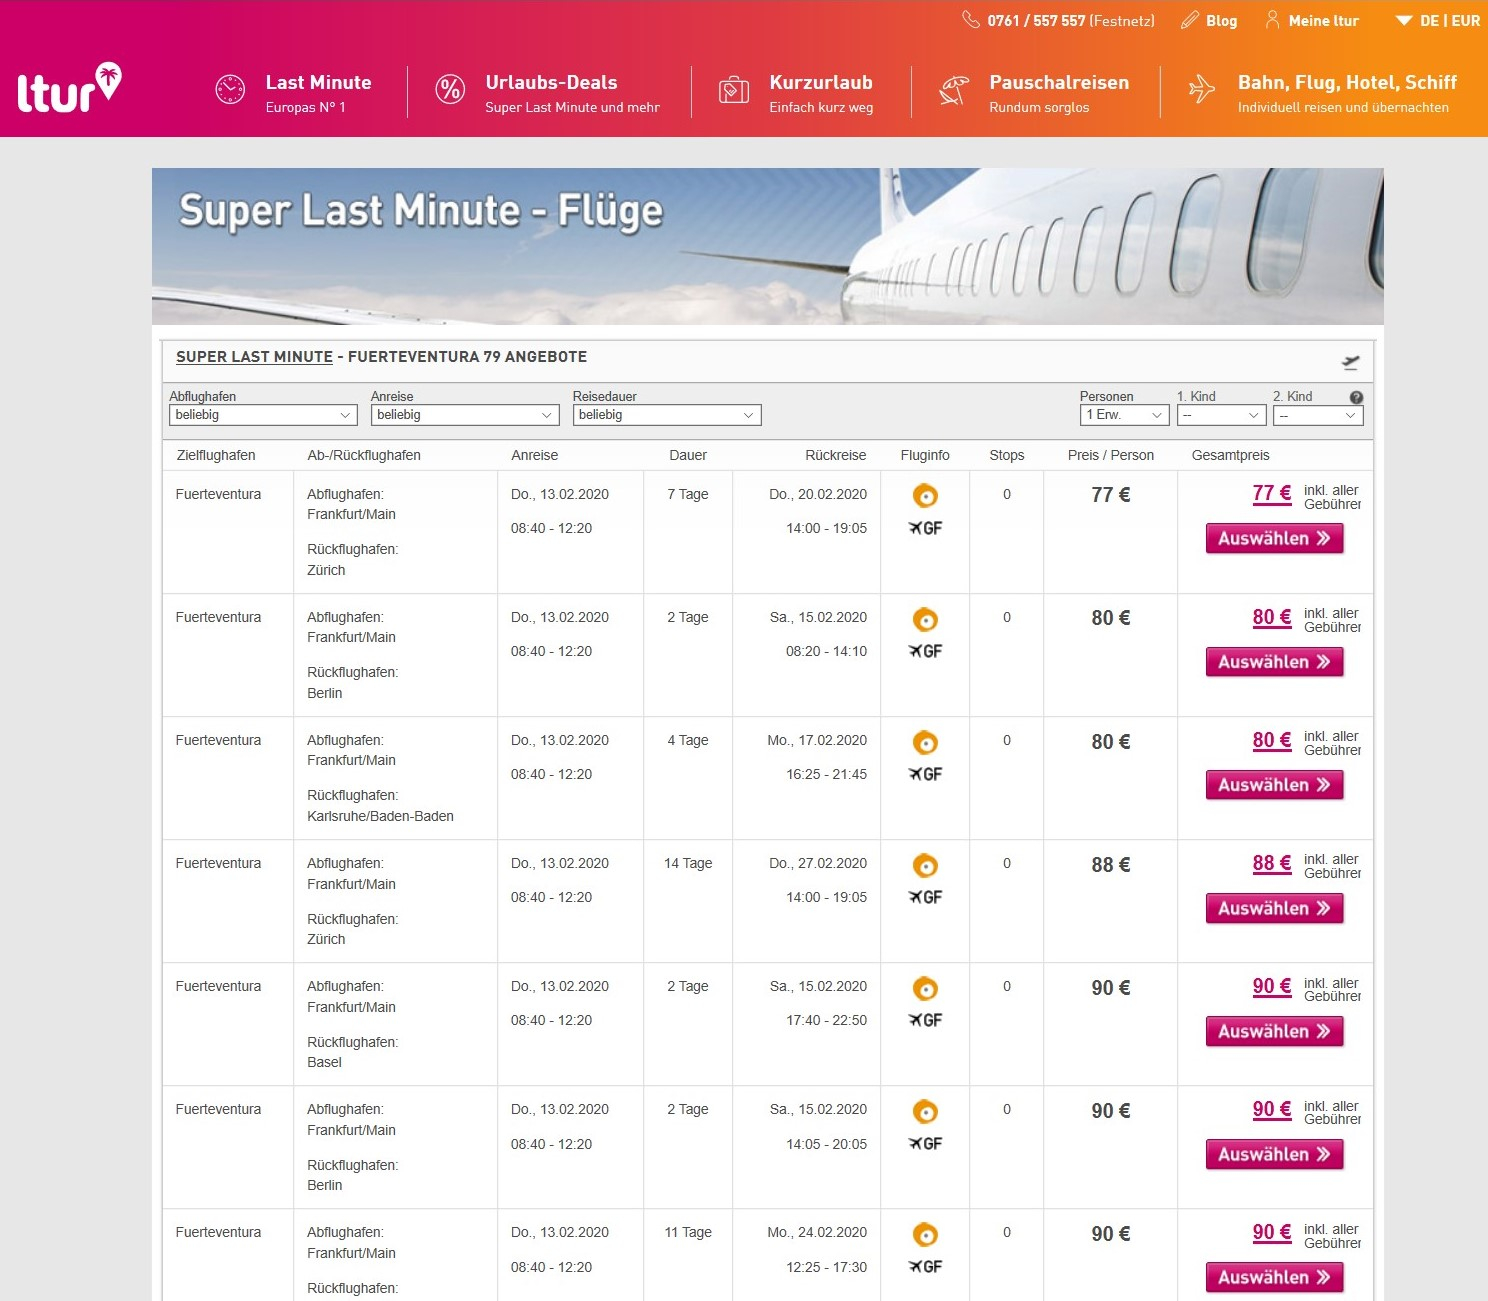The width and height of the screenshot is (1488, 1301).
Task: Click the airplane icon of Bahn, Flug, Hotel
Action: tap(1202, 89)
